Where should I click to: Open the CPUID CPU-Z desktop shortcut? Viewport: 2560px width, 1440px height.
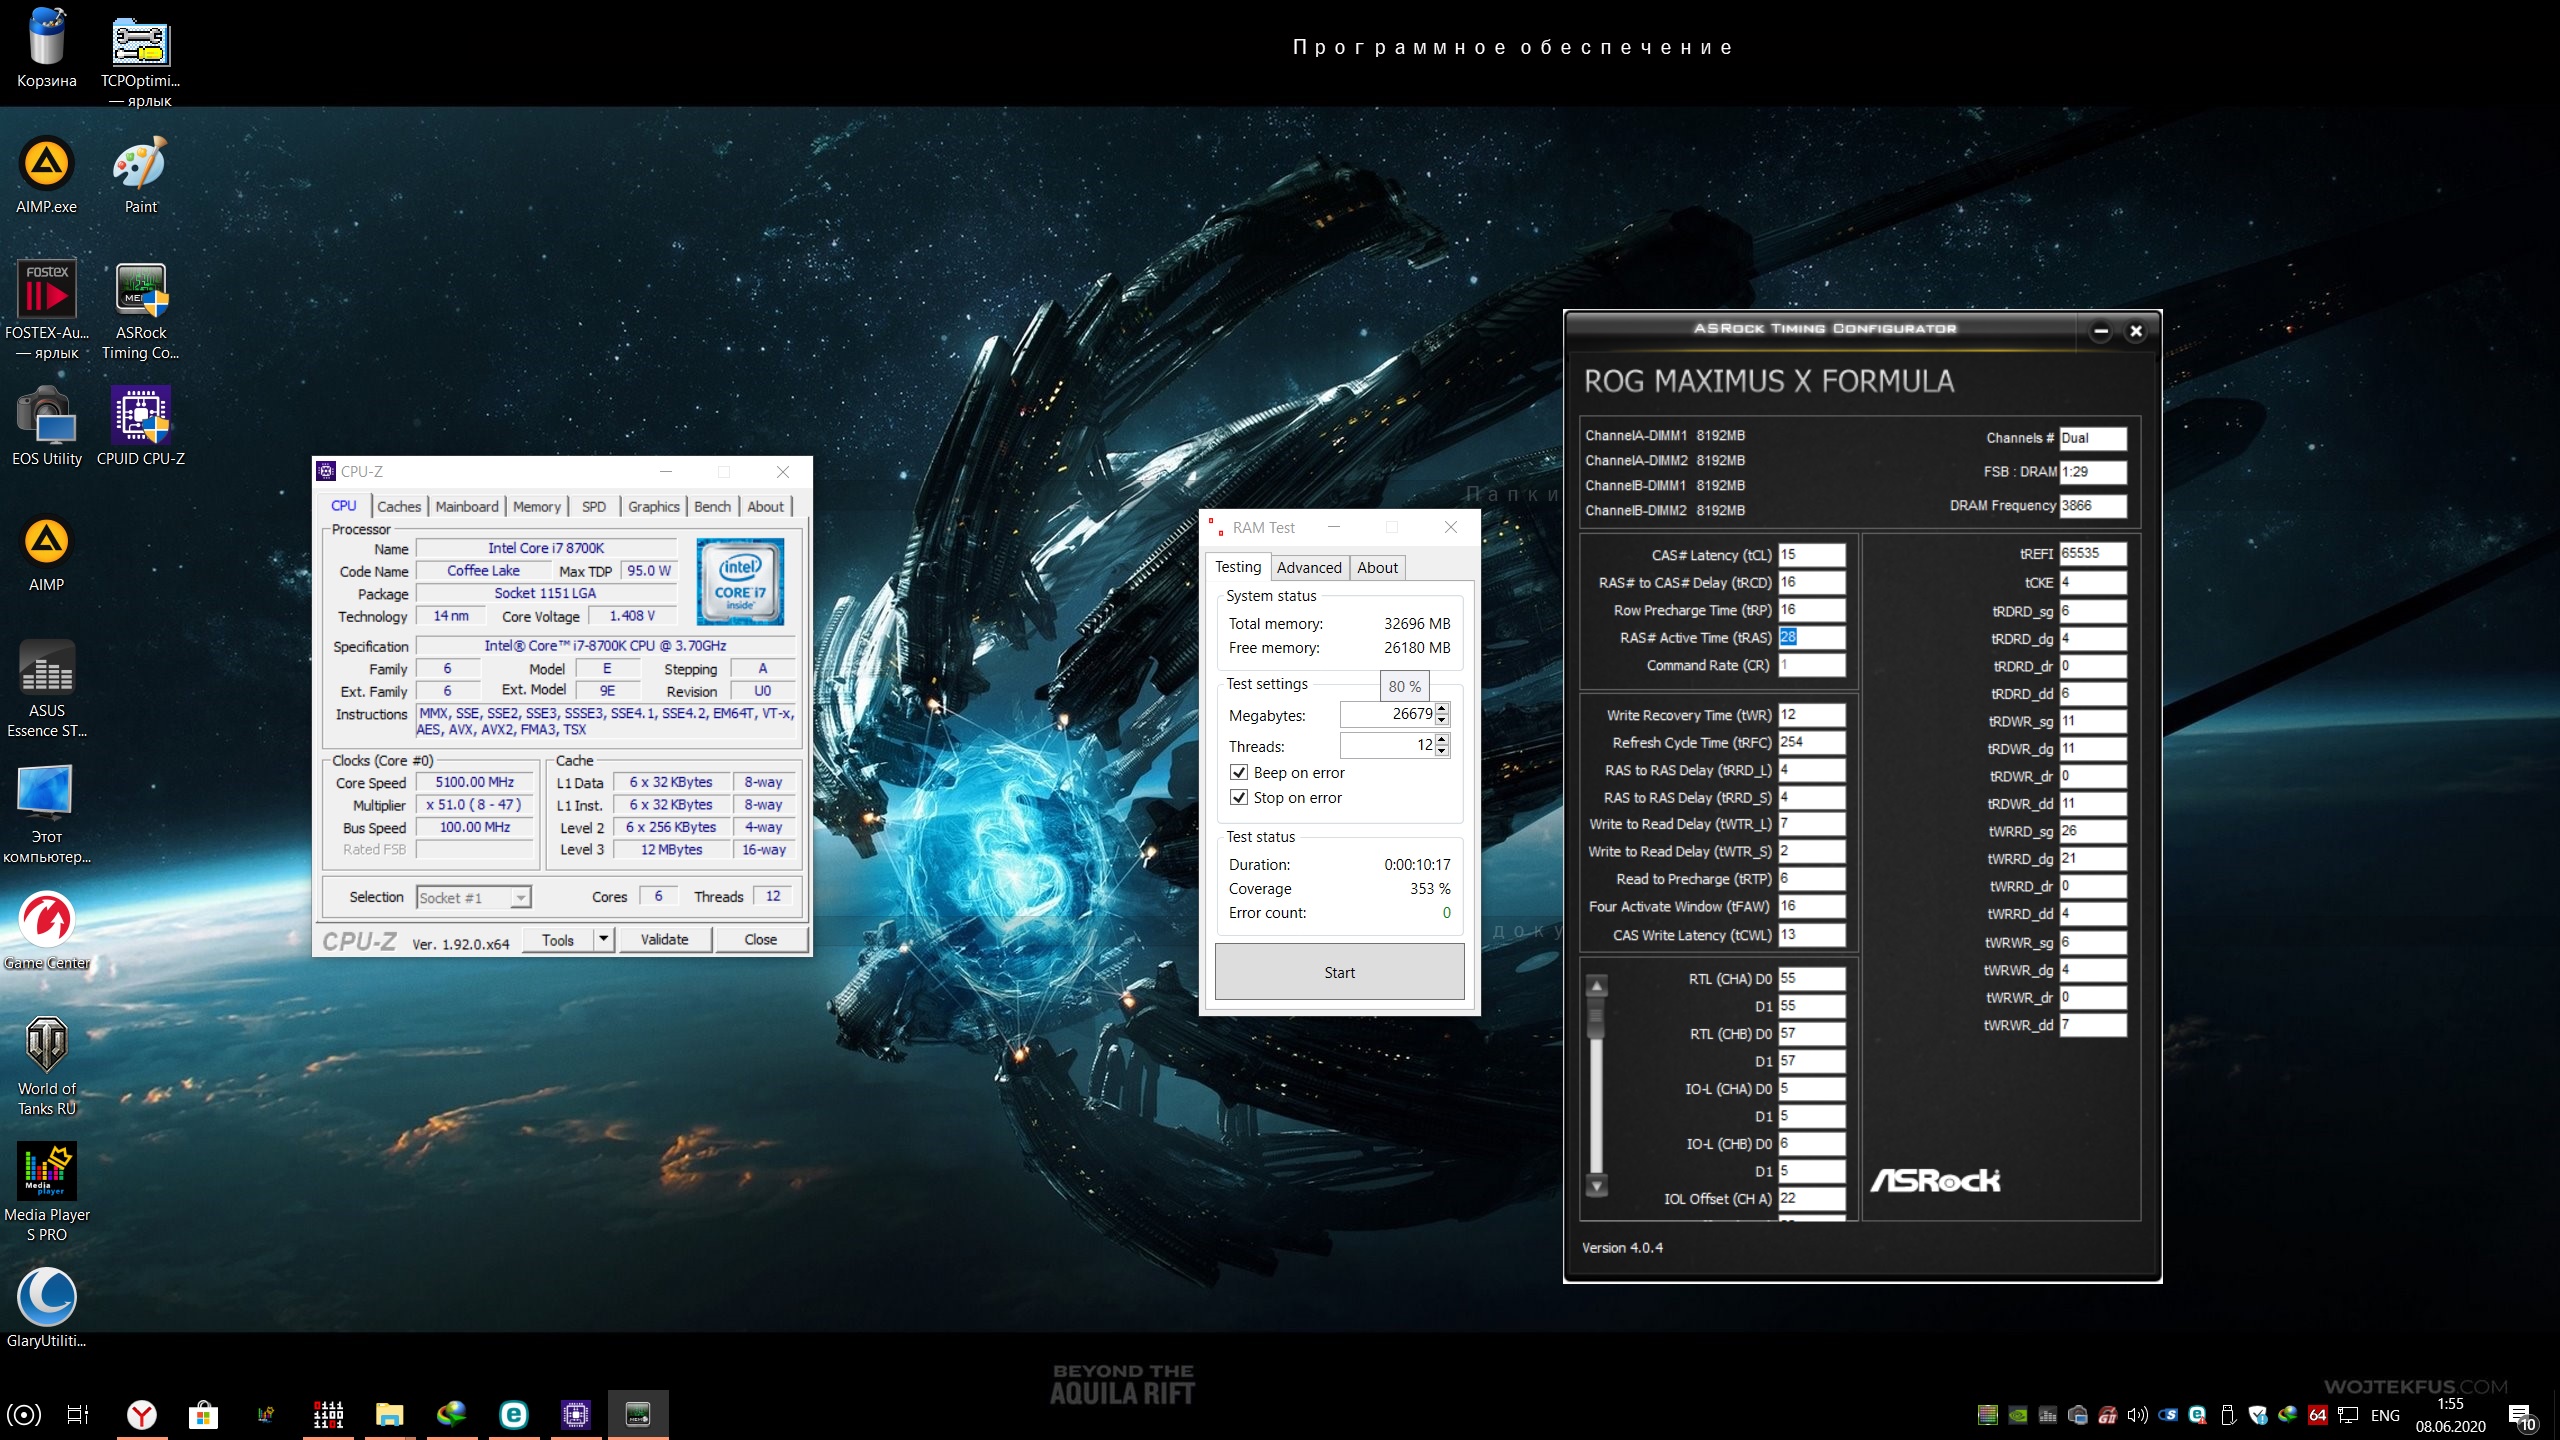coord(140,416)
